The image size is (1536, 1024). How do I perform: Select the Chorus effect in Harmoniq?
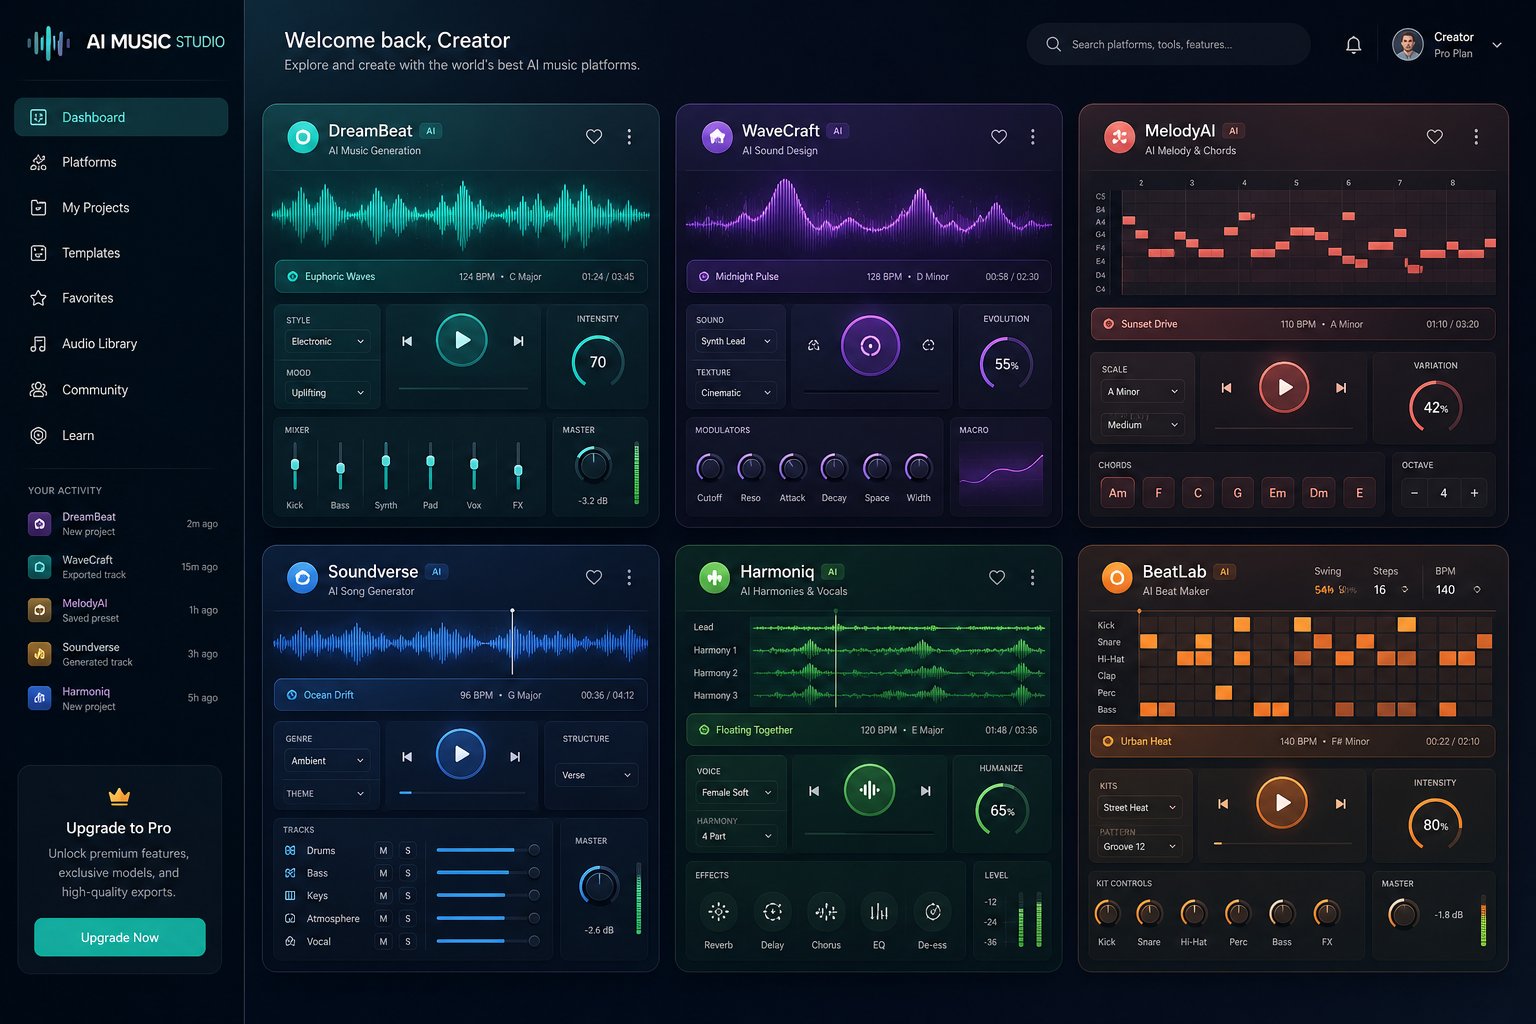[826, 911]
